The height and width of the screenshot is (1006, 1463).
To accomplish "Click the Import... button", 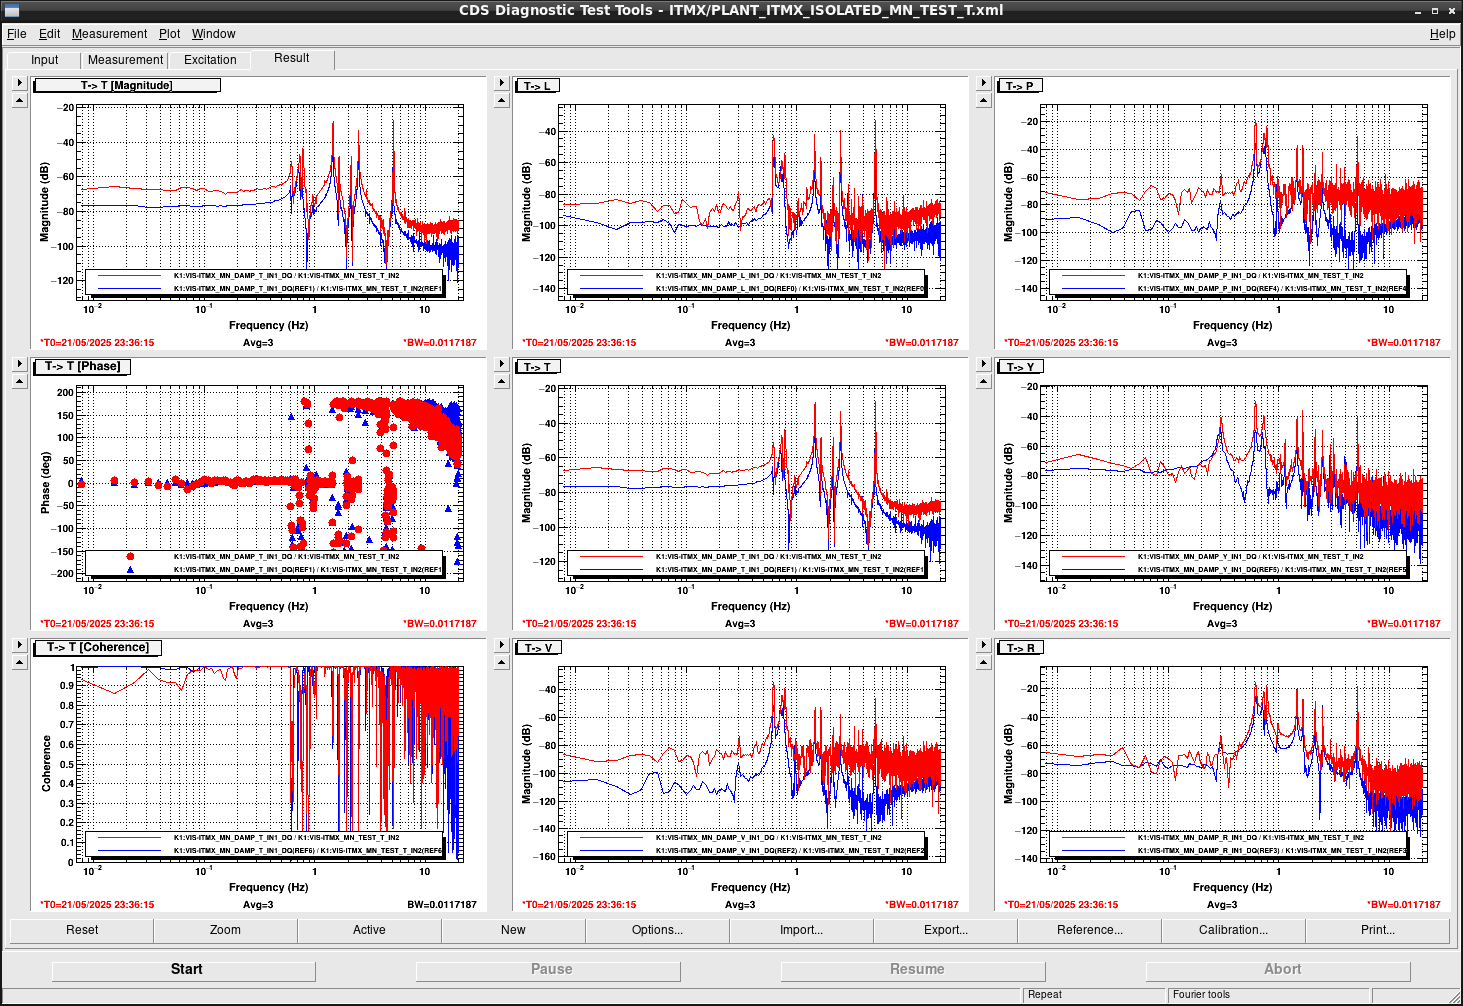I will 801,930.
